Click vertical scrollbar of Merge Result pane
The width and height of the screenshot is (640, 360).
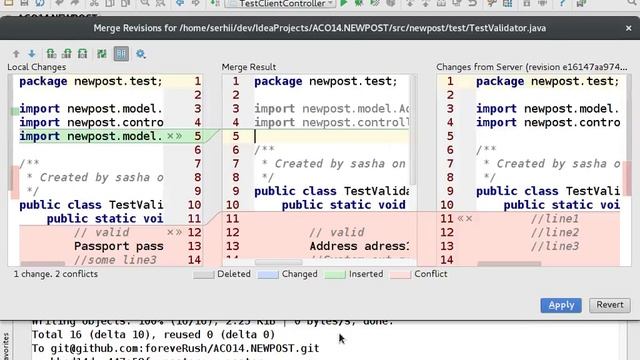tap(413, 130)
